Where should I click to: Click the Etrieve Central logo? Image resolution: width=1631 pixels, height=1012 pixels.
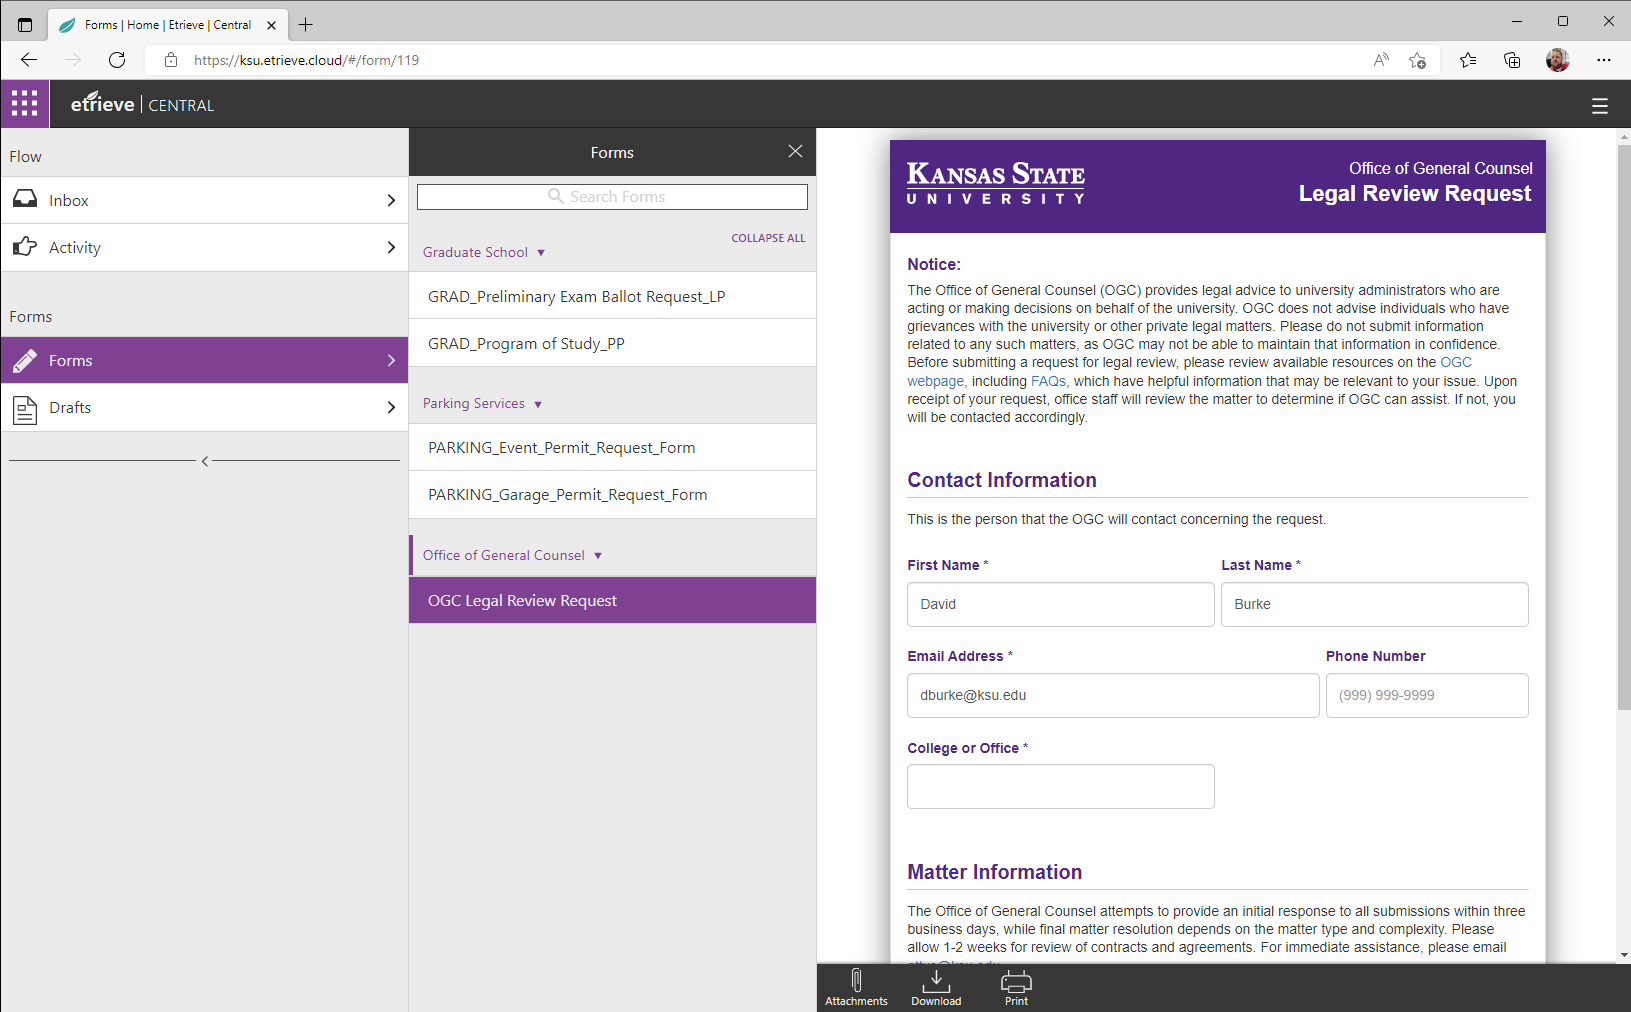click(x=142, y=104)
